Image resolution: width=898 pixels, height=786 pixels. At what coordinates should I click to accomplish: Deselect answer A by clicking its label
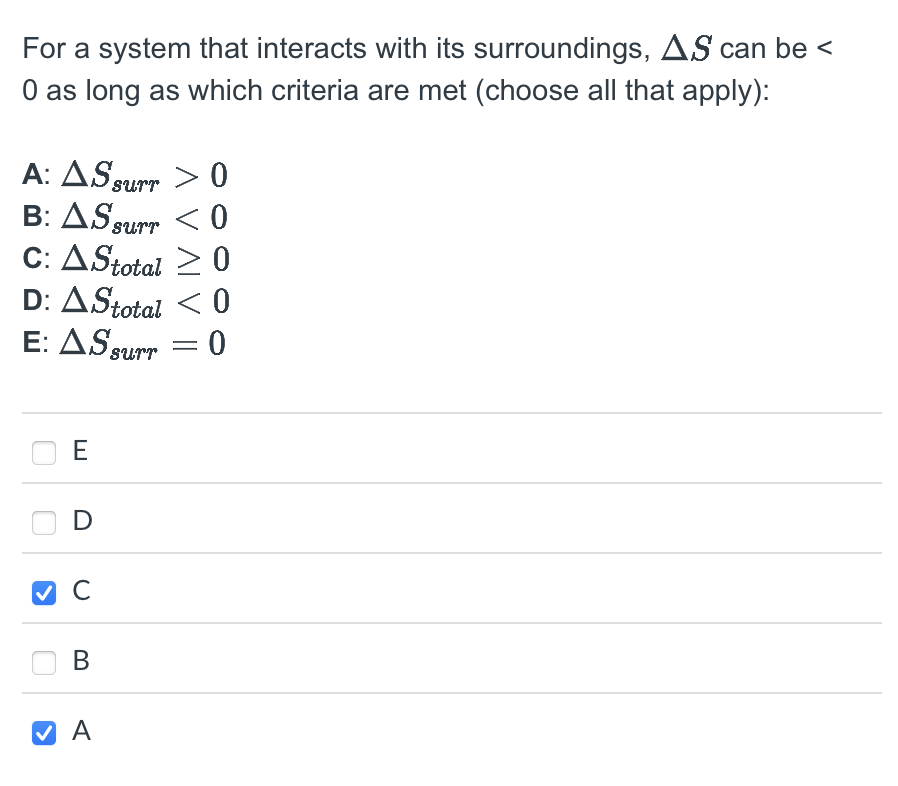click(x=79, y=732)
